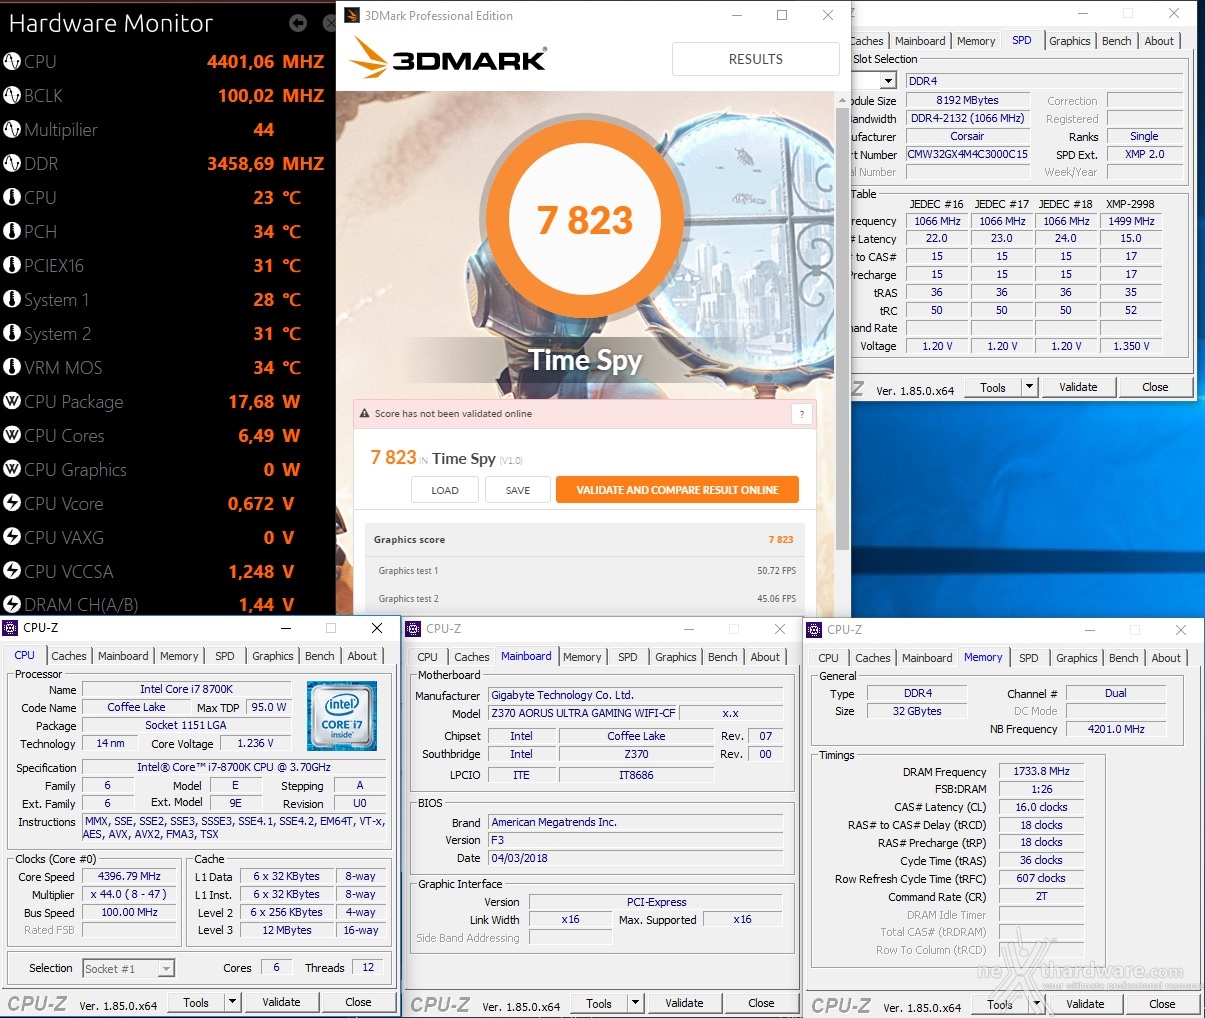Open the Socket #1 selection dropdown
The width and height of the screenshot is (1205, 1018).
tap(166, 968)
